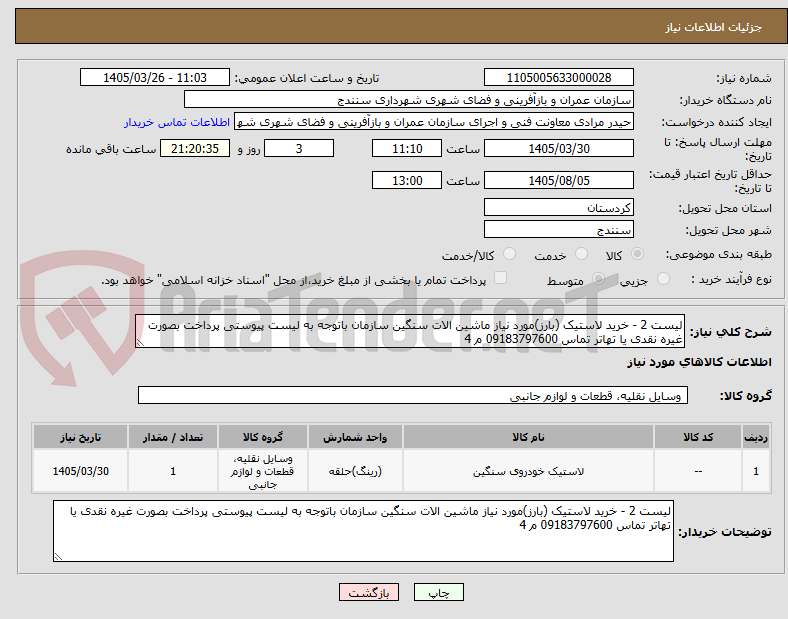Click the validity time field 13:00

click(407, 180)
